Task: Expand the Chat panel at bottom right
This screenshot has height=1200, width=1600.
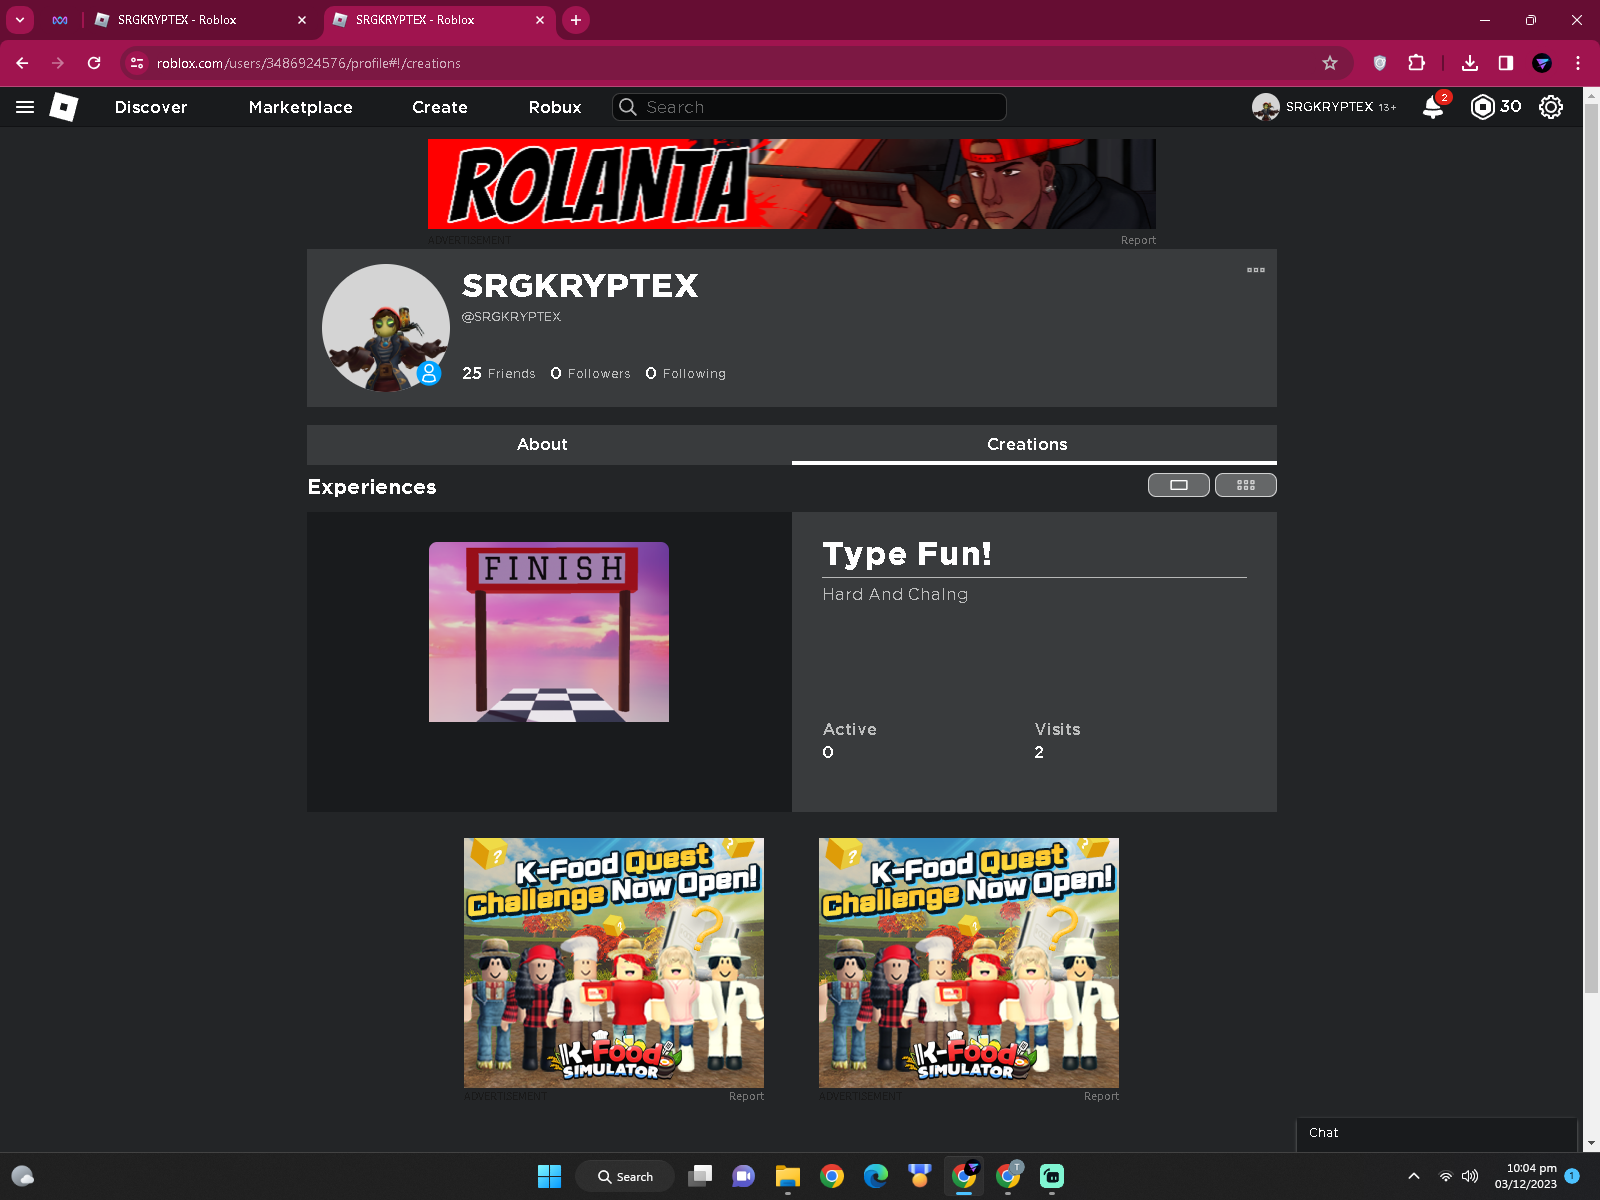Action: [x=1437, y=1133]
